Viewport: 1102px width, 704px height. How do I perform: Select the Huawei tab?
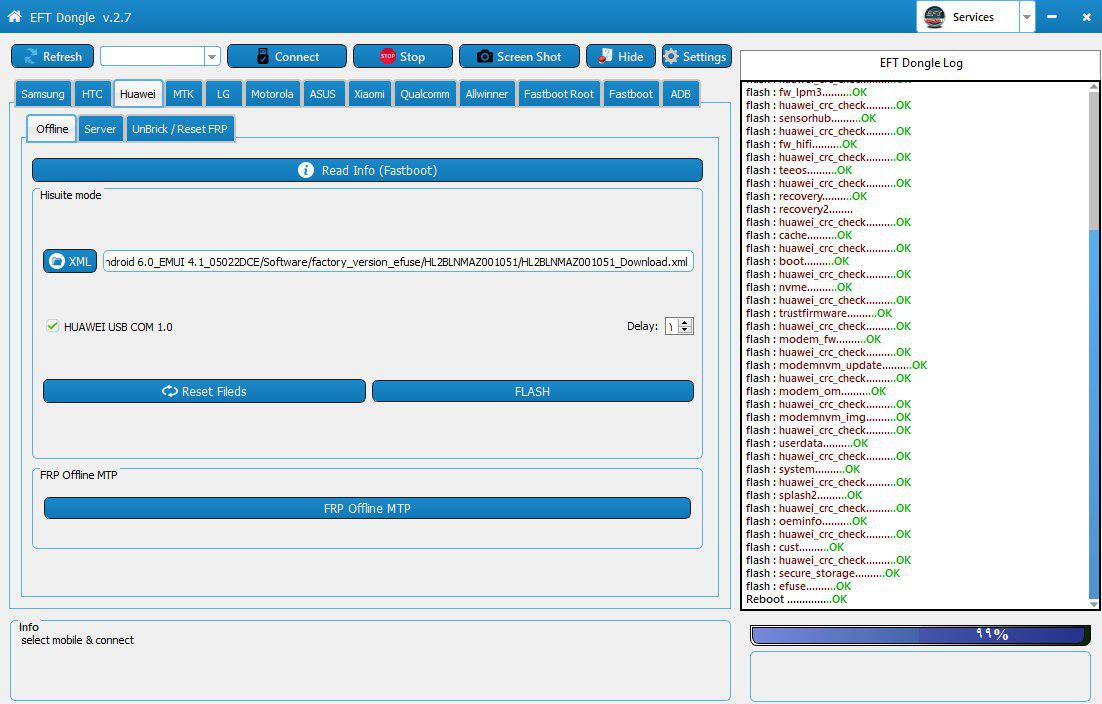click(x=138, y=93)
